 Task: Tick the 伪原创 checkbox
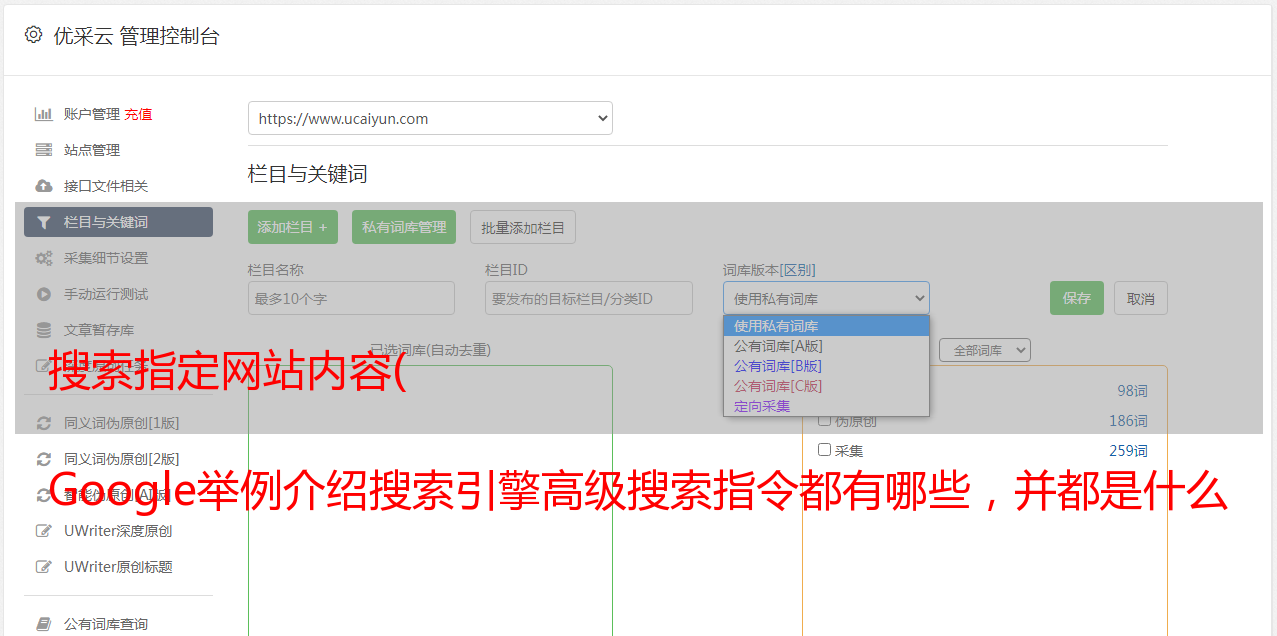[825, 421]
